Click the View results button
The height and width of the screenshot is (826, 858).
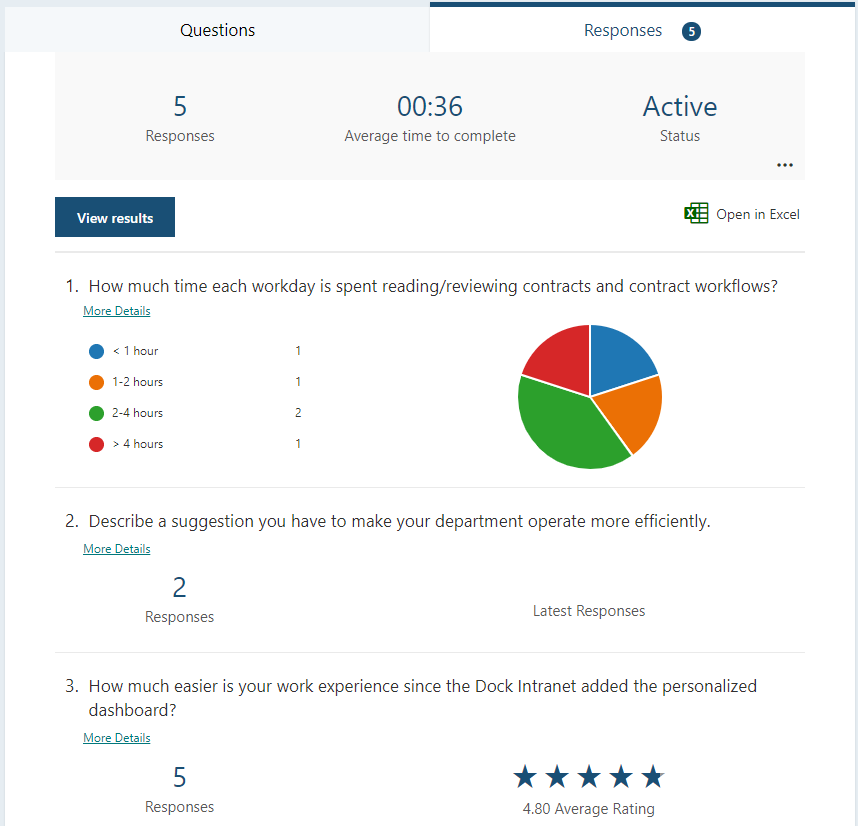[x=114, y=217]
